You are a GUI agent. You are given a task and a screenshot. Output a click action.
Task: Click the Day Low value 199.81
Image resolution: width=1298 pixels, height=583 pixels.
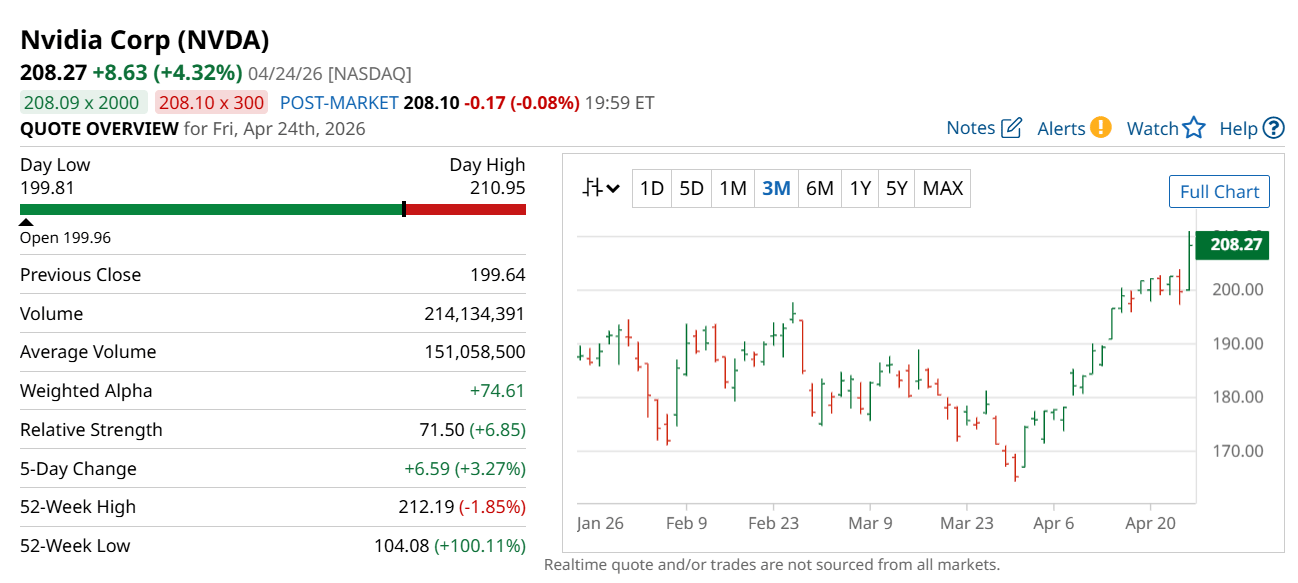[47, 187]
